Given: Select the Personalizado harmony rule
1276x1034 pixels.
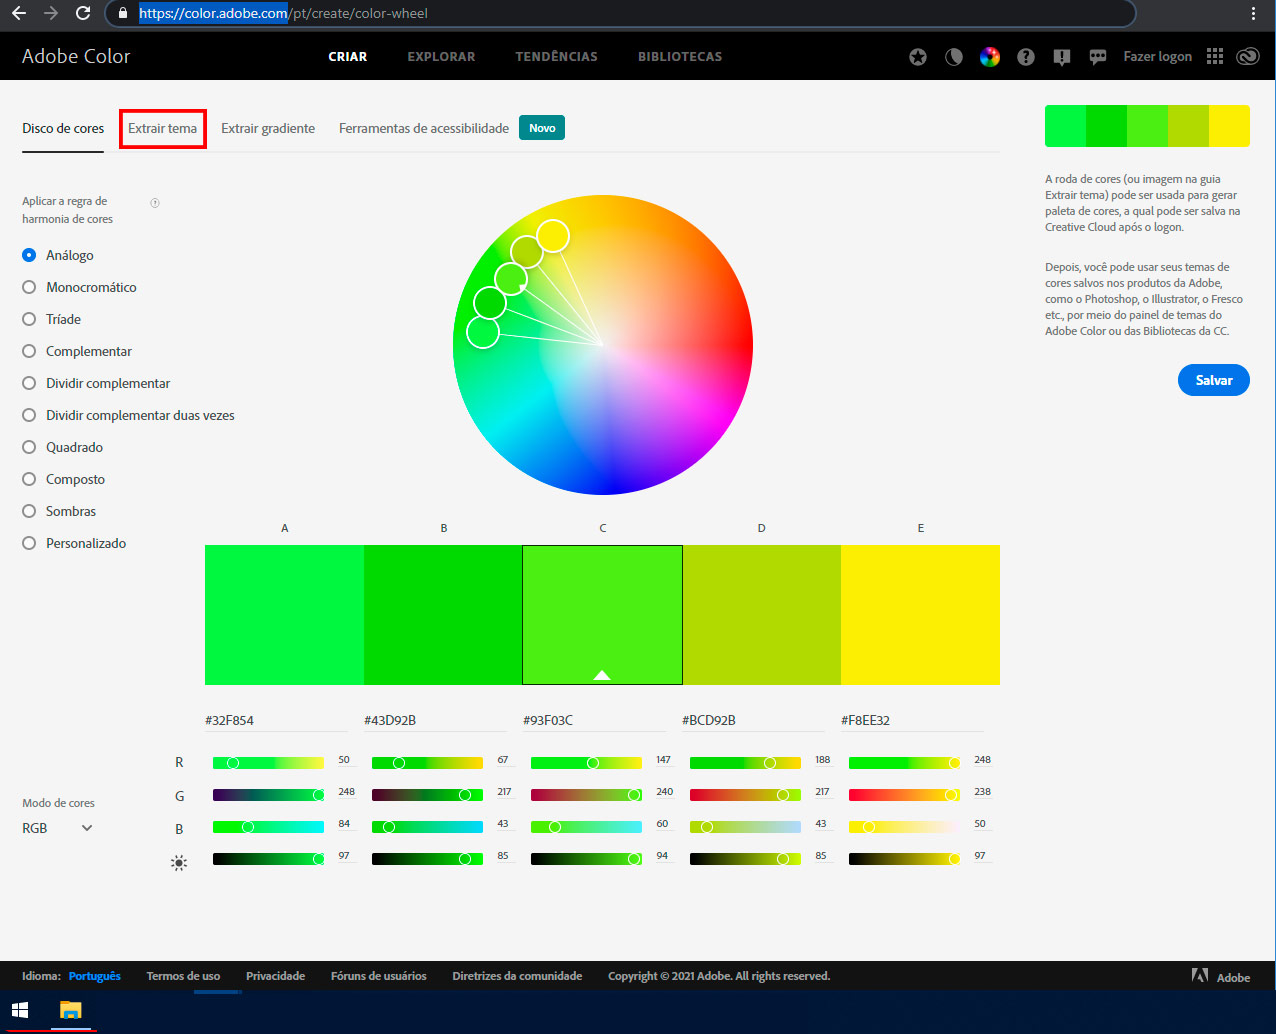Looking at the screenshot, I should coord(74,543).
